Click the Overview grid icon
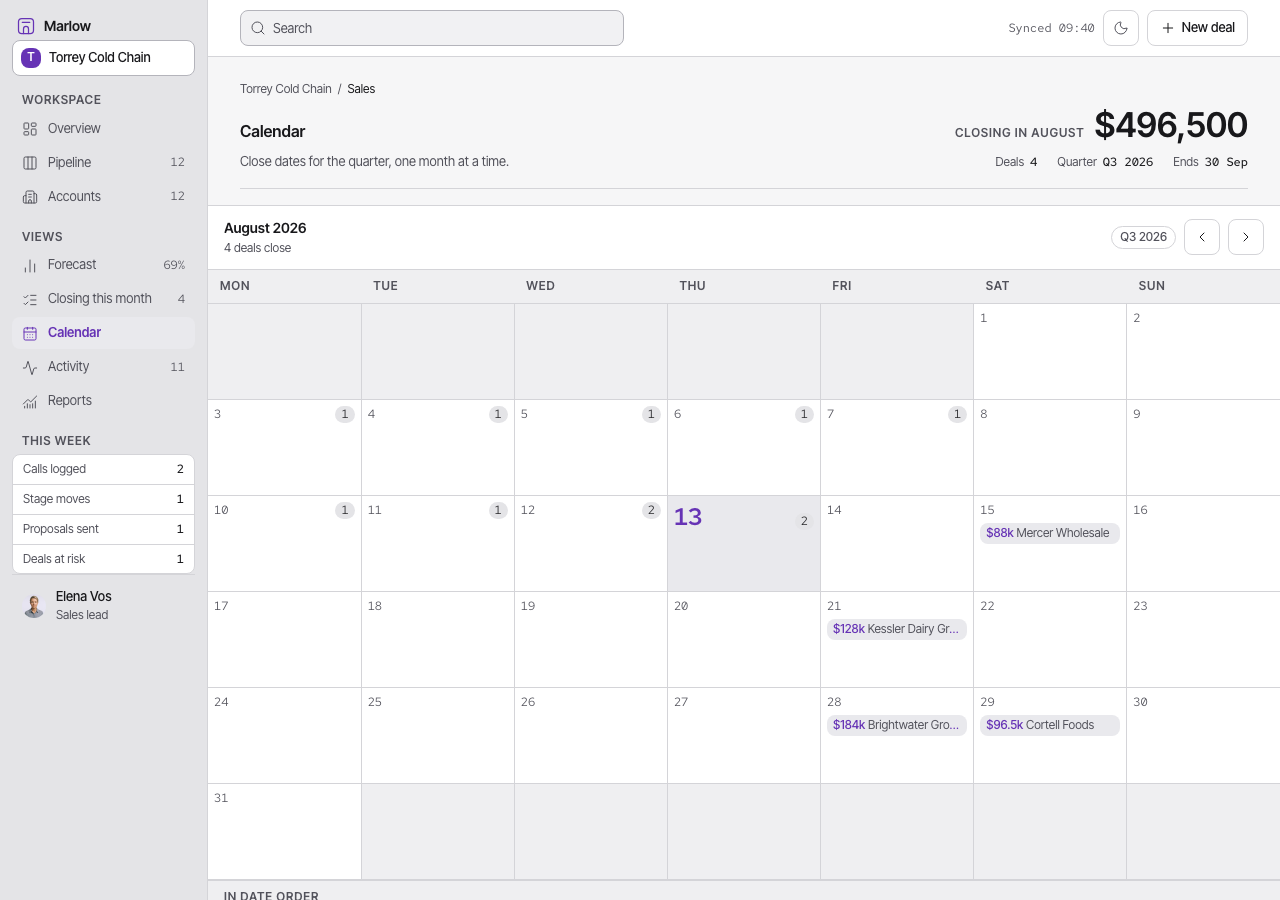Viewport: 1280px width, 900px height. tap(30, 129)
